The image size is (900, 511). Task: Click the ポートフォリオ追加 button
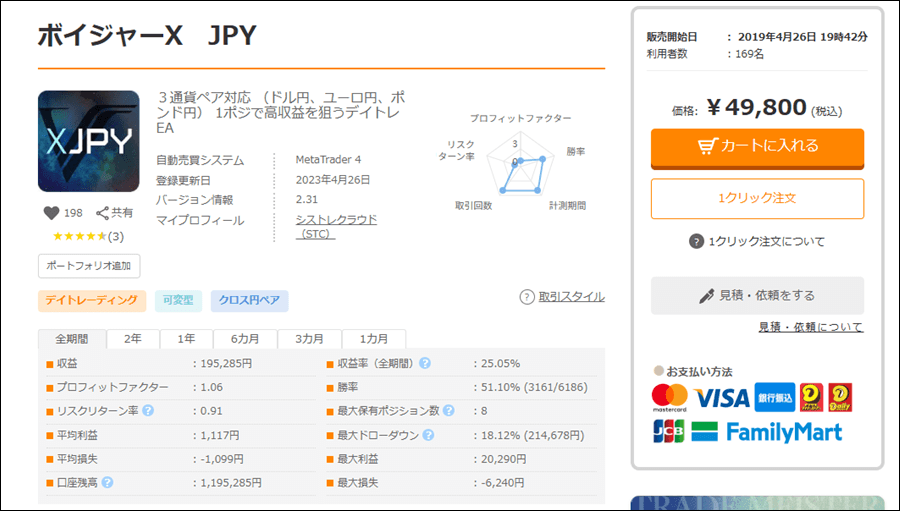pos(89,266)
